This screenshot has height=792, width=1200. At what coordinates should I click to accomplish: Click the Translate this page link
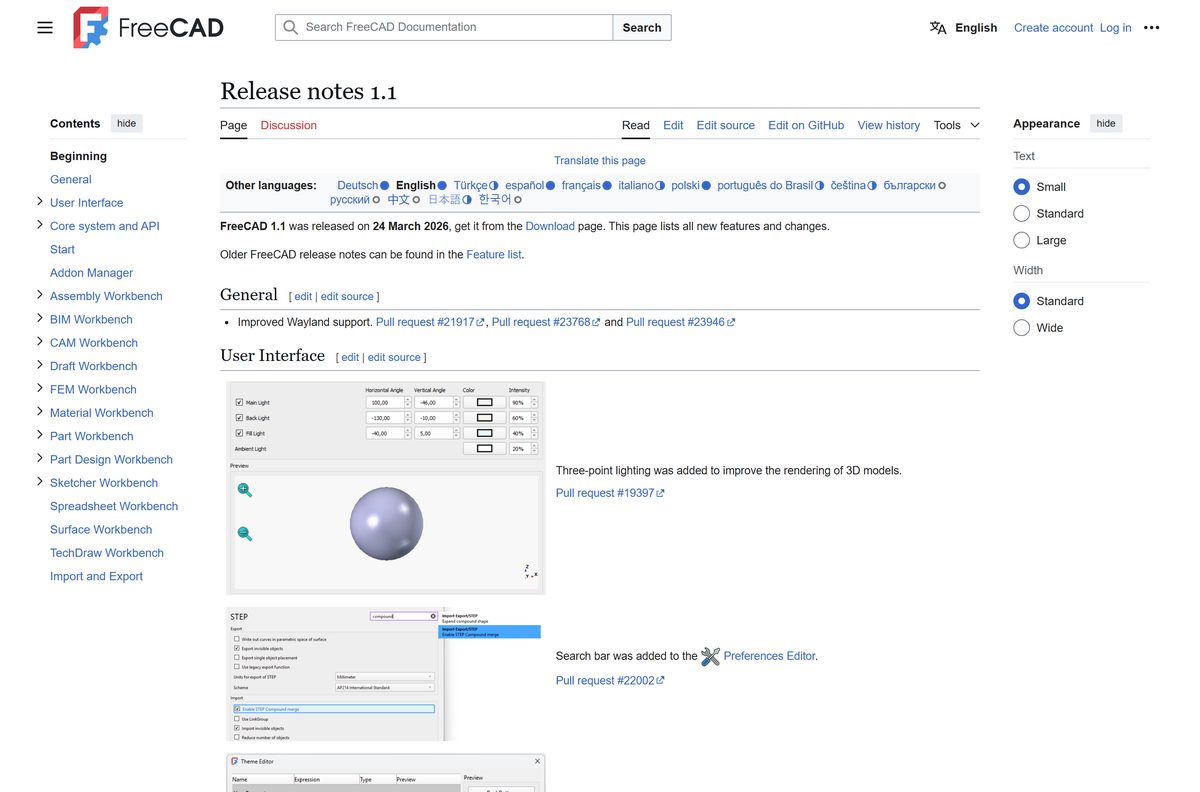(x=600, y=161)
